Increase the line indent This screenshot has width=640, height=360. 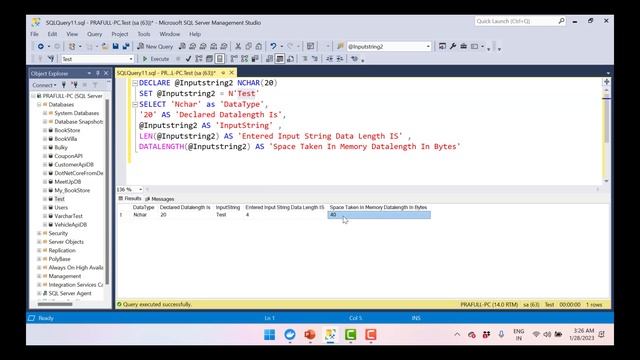point(340,59)
